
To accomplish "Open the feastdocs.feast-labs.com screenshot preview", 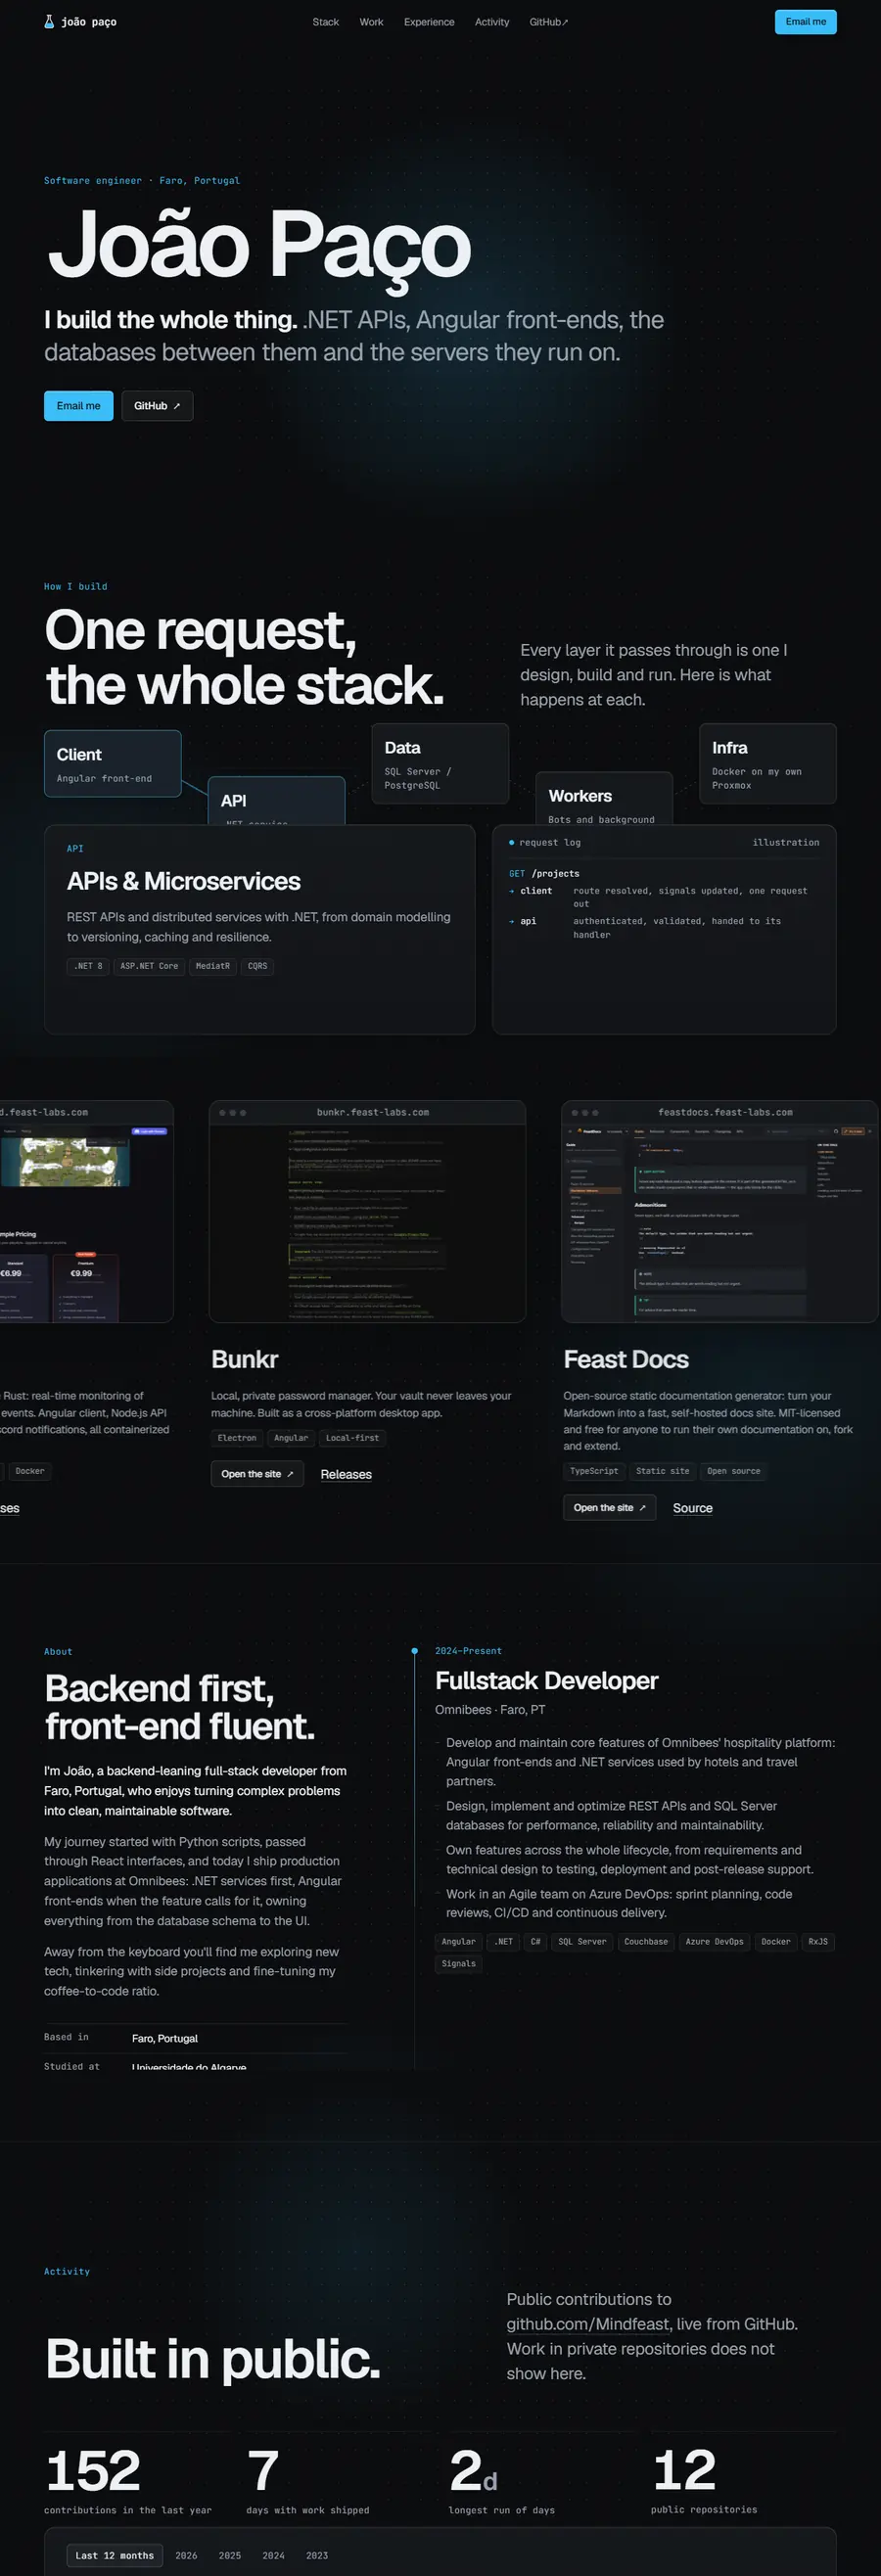I will pyautogui.click(x=719, y=1211).
